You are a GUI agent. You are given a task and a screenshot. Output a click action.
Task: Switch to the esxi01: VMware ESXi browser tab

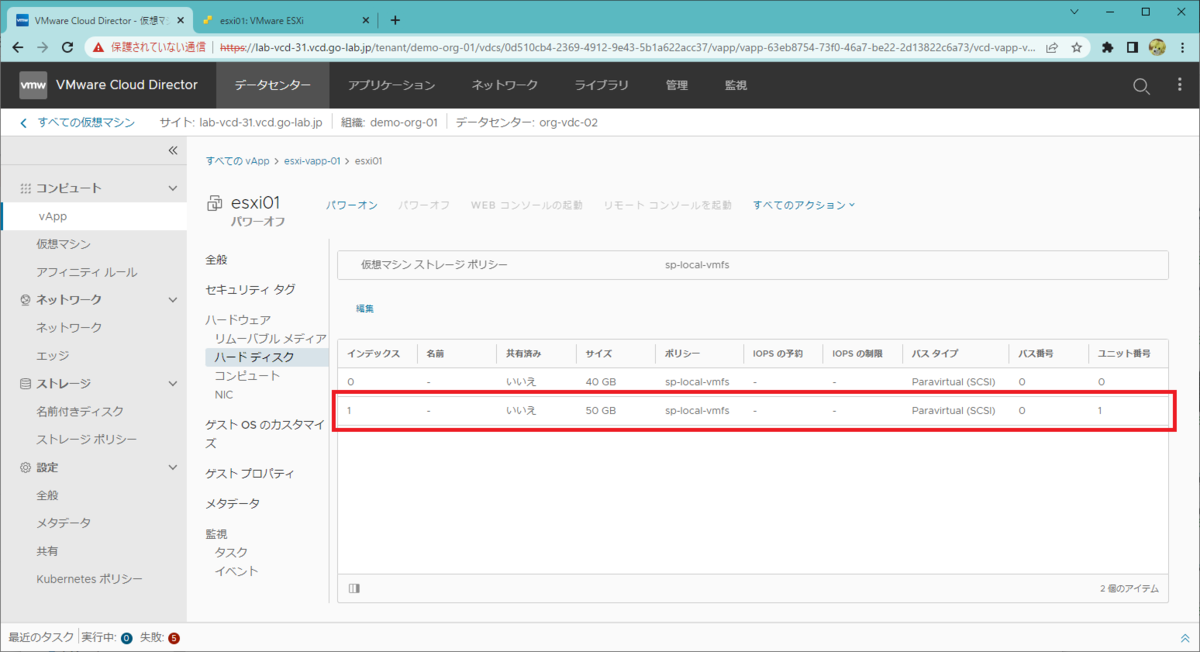pyautogui.click(x=284, y=20)
